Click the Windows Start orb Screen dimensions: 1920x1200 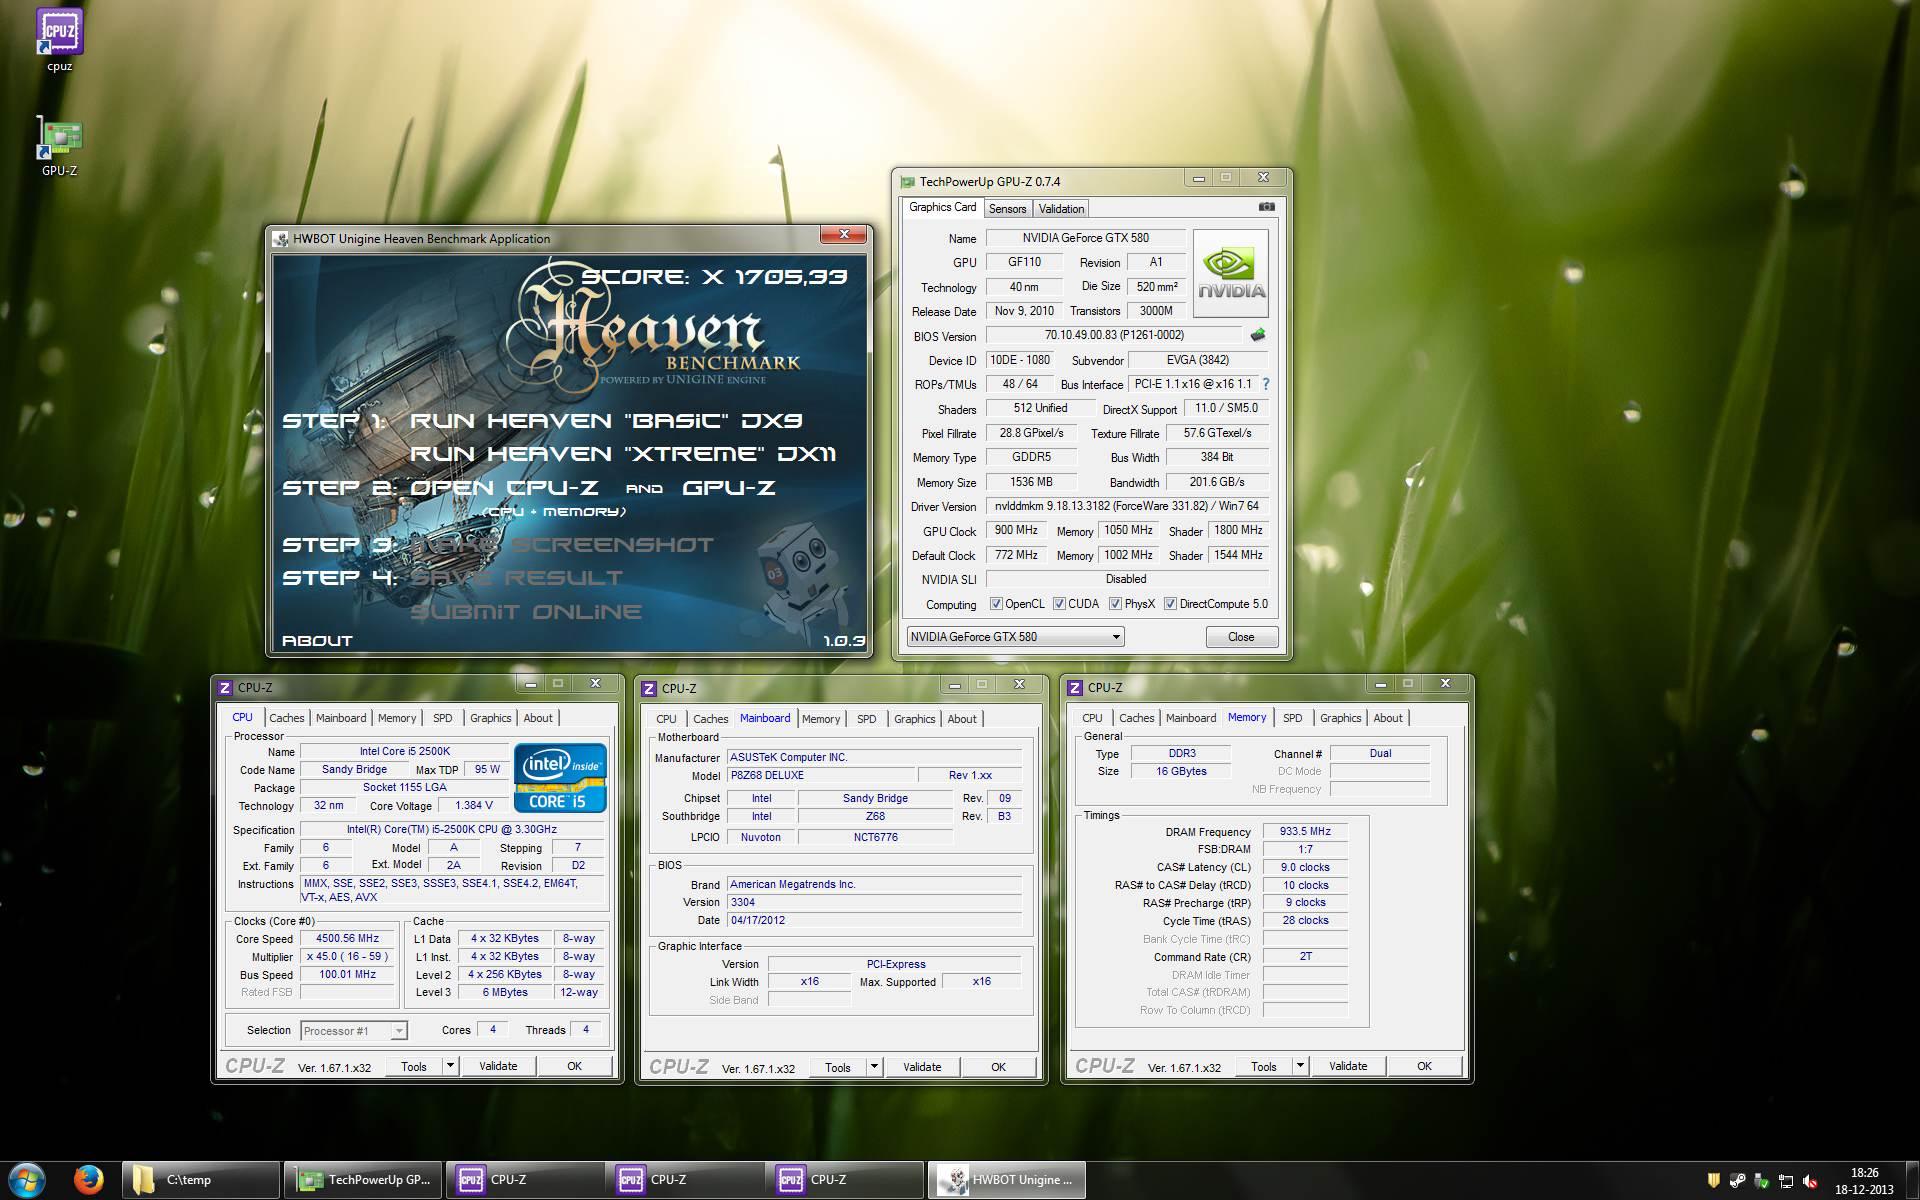point(27,1180)
